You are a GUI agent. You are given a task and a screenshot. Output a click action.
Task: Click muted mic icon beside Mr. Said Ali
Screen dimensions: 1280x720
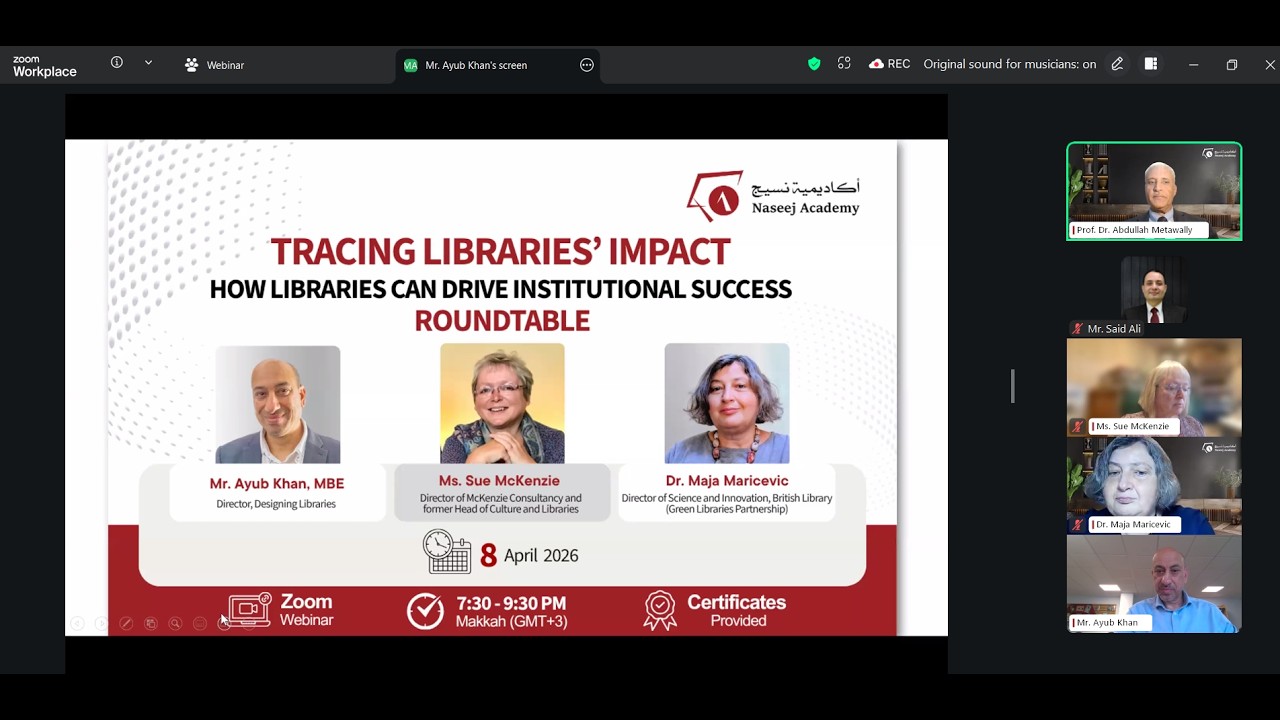1077,329
